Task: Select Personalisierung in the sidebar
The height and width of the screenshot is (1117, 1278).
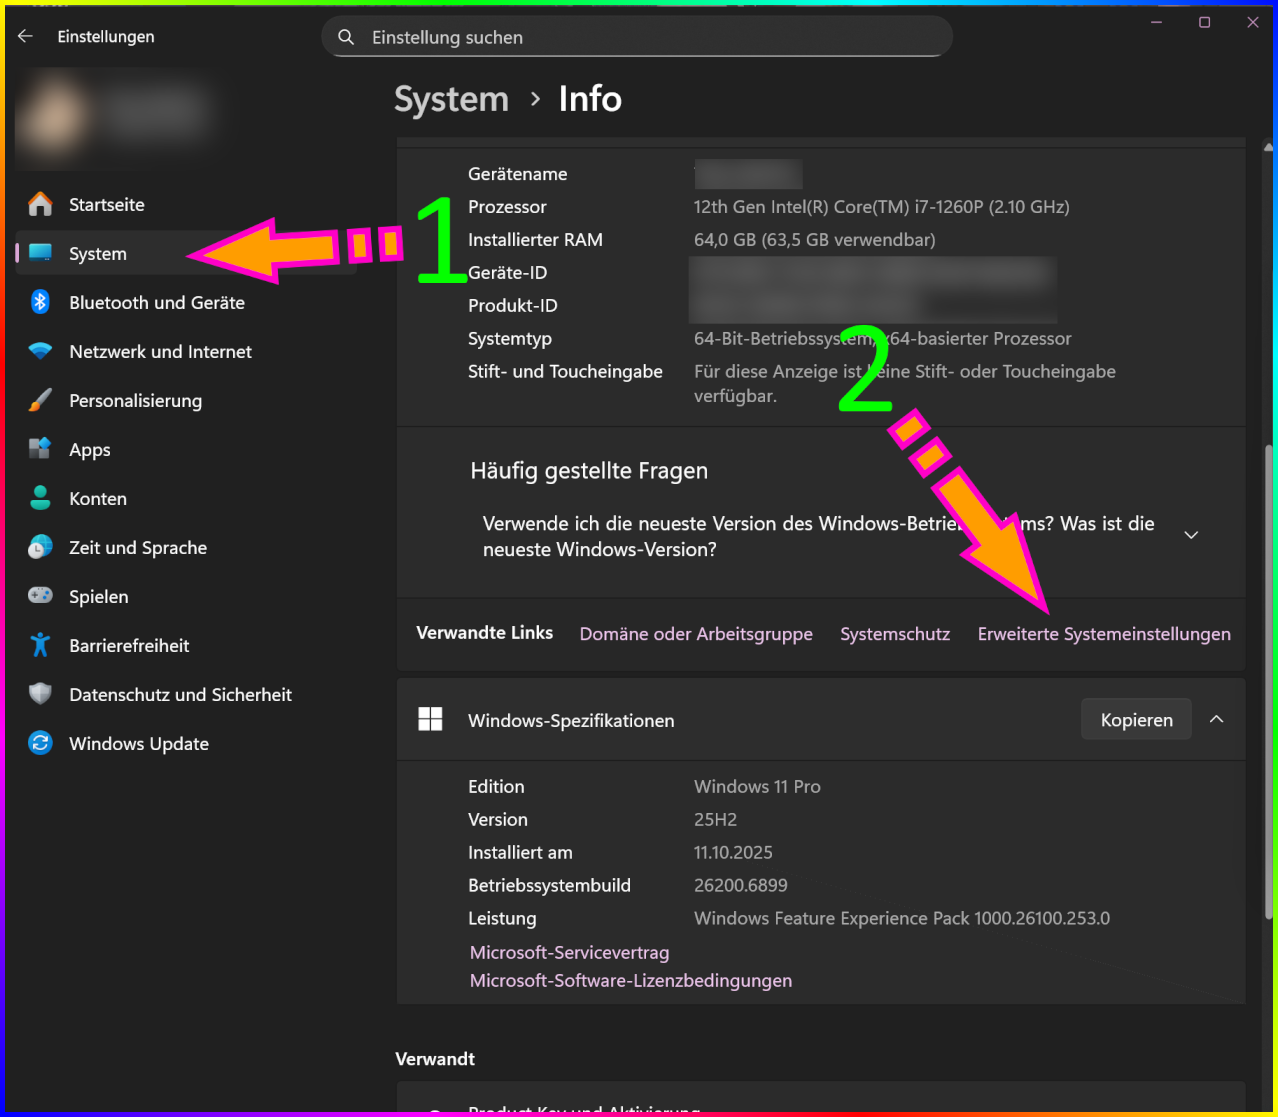Action: coord(186,400)
